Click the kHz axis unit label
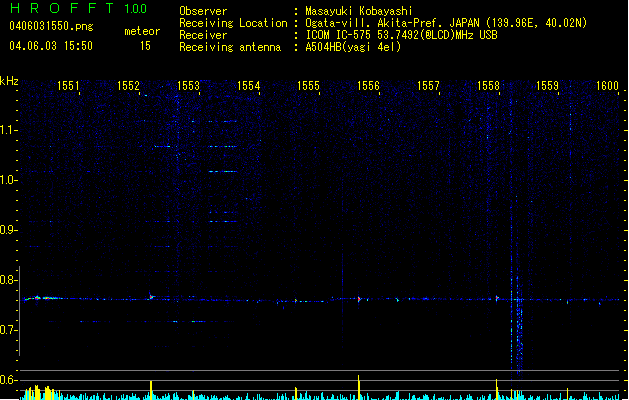This screenshot has height=400, width=629. tap(9, 81)
